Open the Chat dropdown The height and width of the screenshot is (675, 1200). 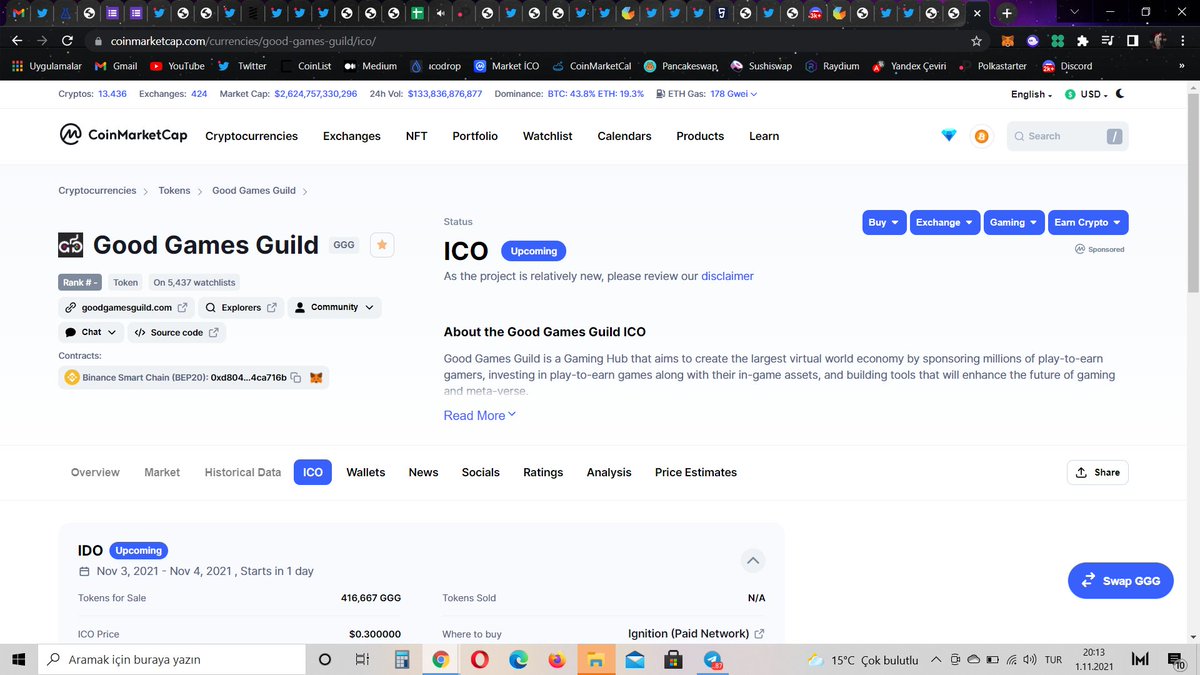[90, 332]
